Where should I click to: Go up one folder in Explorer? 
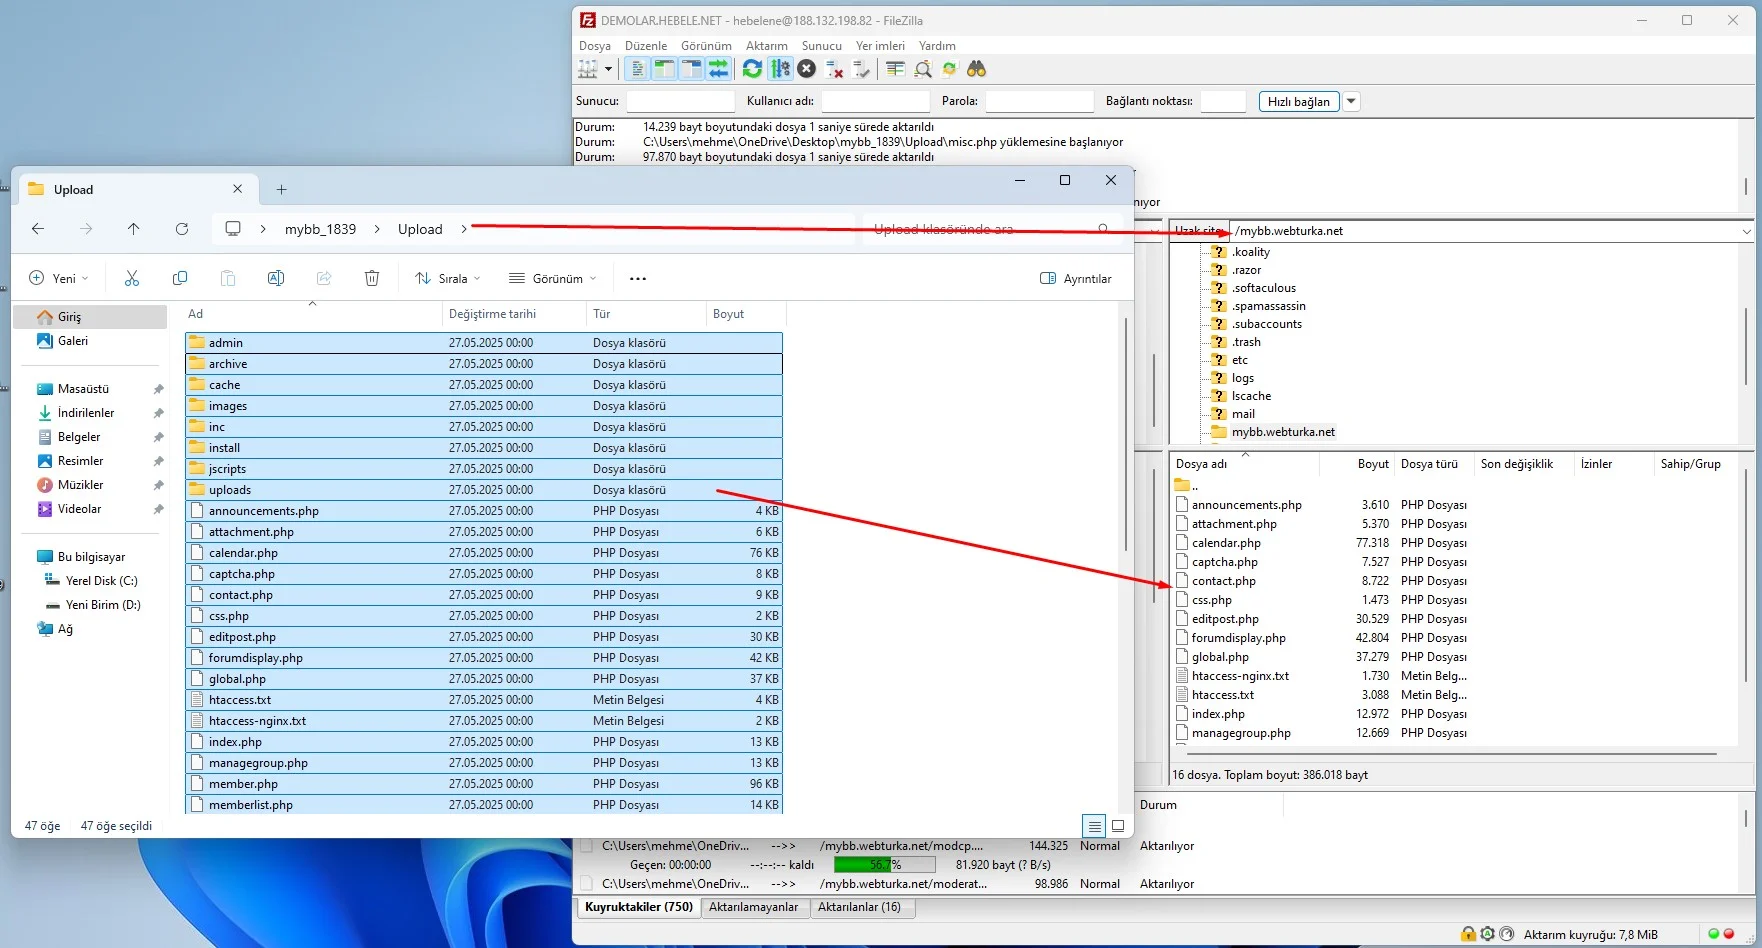[134, 229]
